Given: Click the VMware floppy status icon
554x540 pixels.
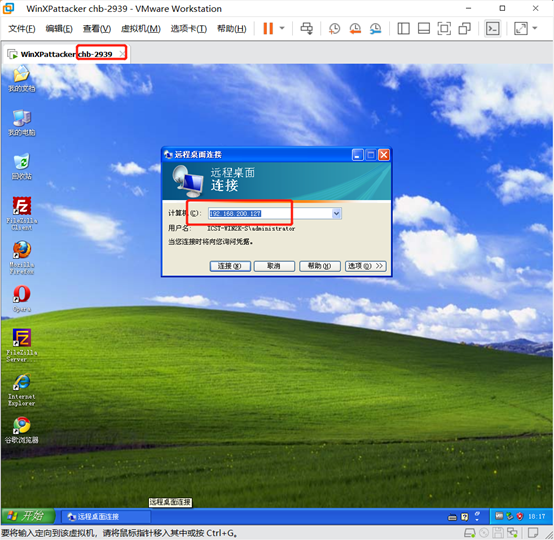Looking at the screenshot, I should (498, 533).
